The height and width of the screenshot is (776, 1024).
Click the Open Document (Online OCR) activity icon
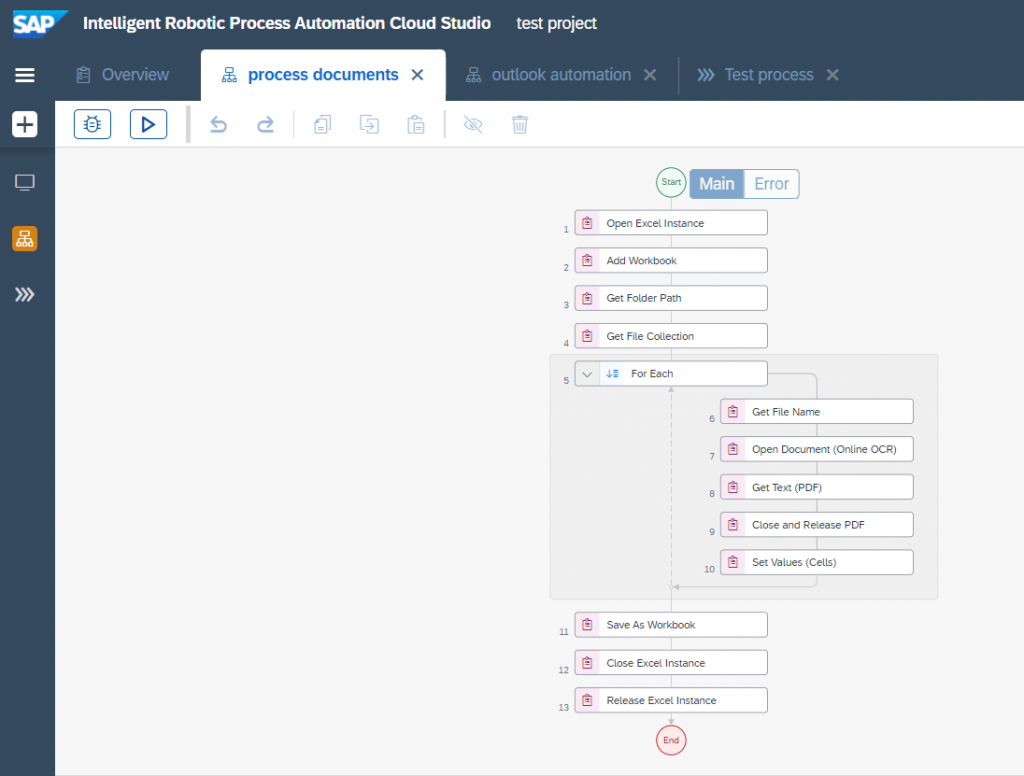pos(733,449)
